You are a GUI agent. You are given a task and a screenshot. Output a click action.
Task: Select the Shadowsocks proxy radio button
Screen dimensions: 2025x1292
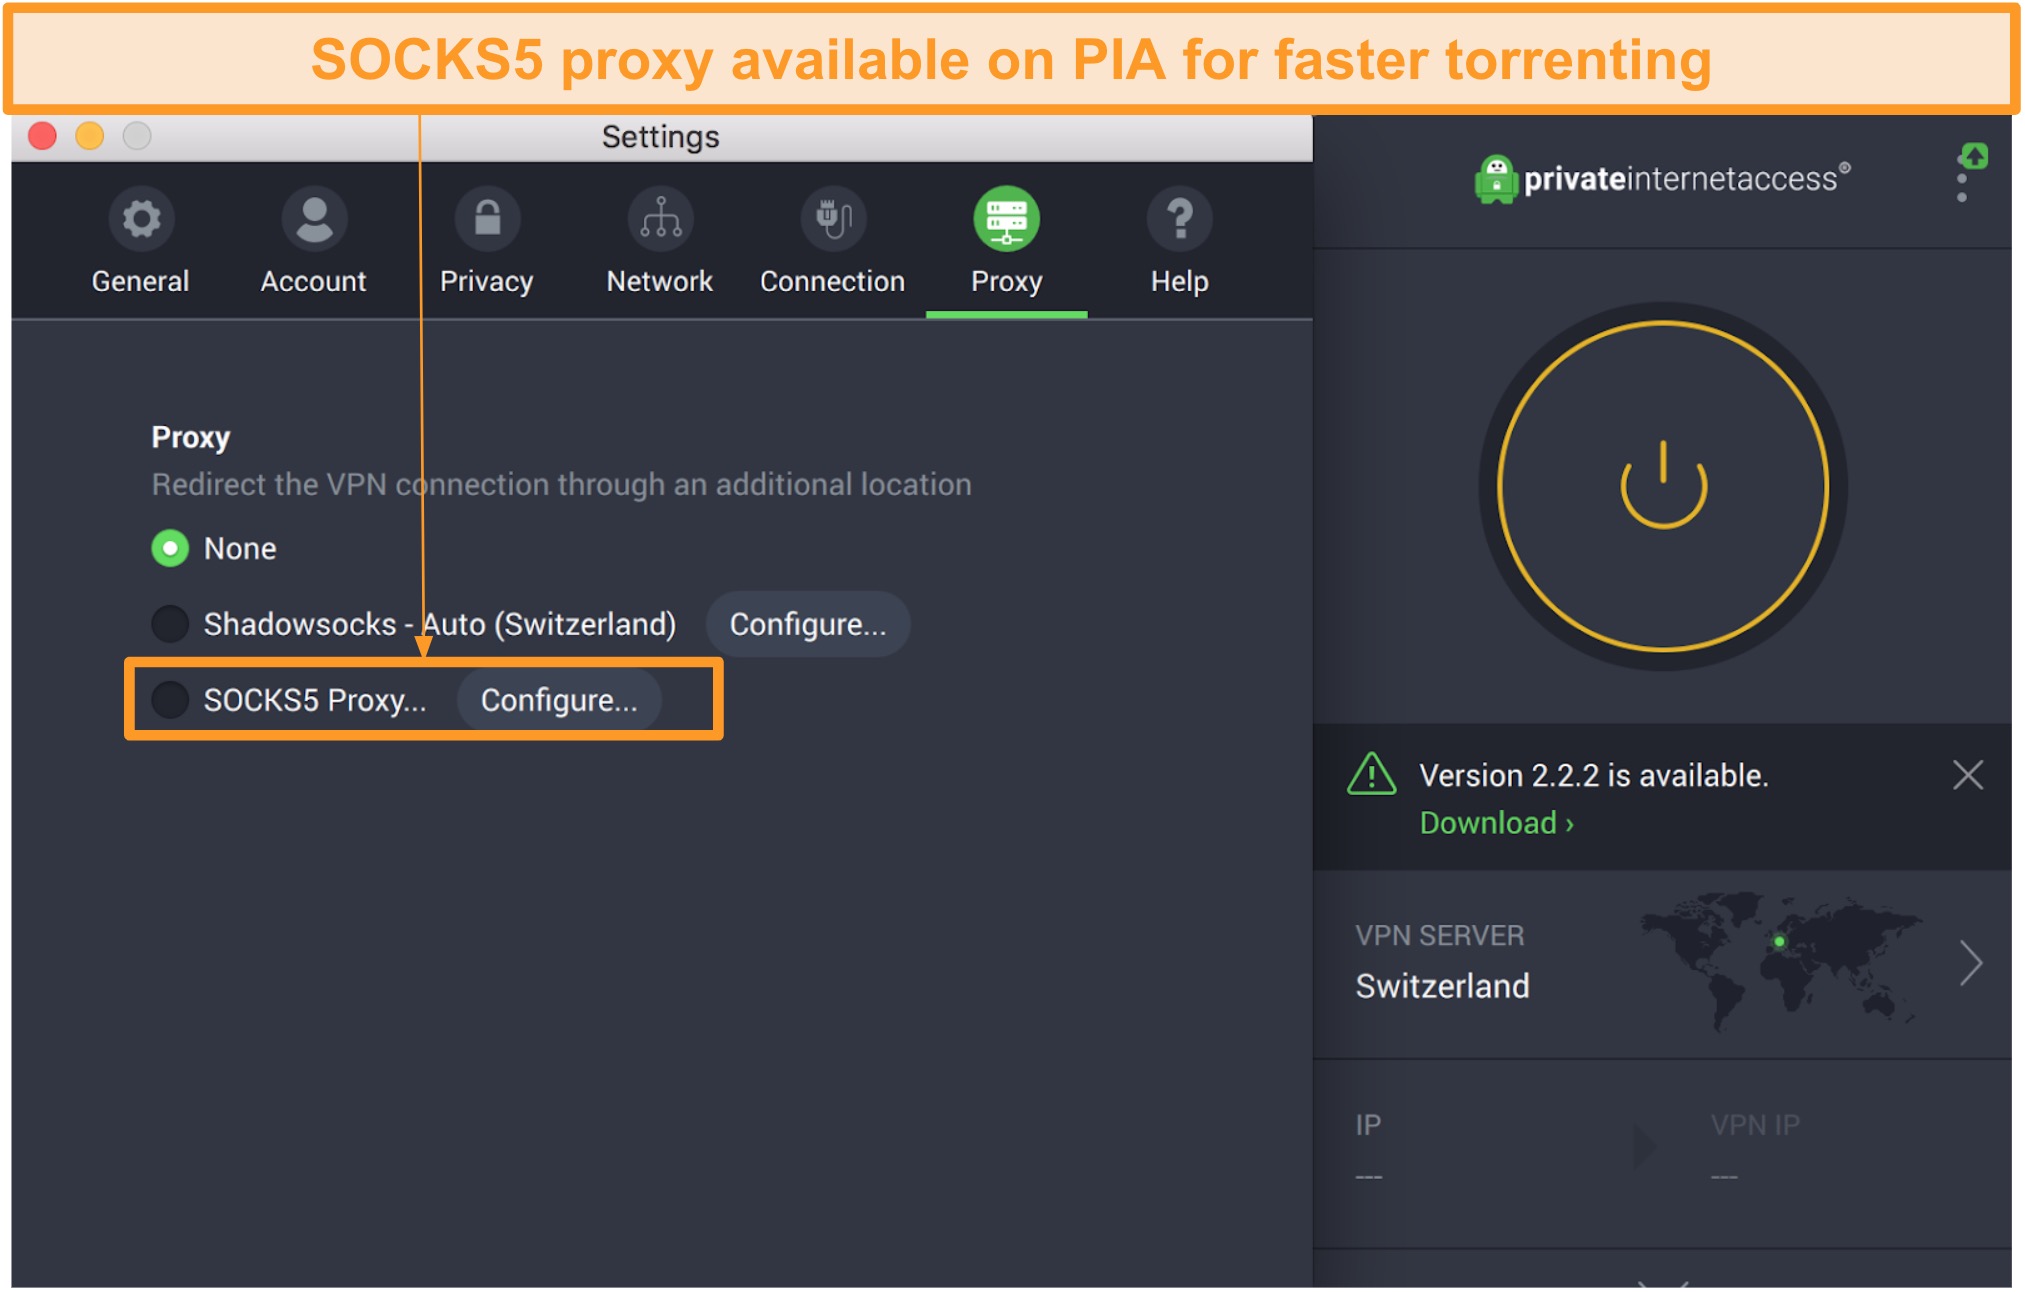[170, 624]
